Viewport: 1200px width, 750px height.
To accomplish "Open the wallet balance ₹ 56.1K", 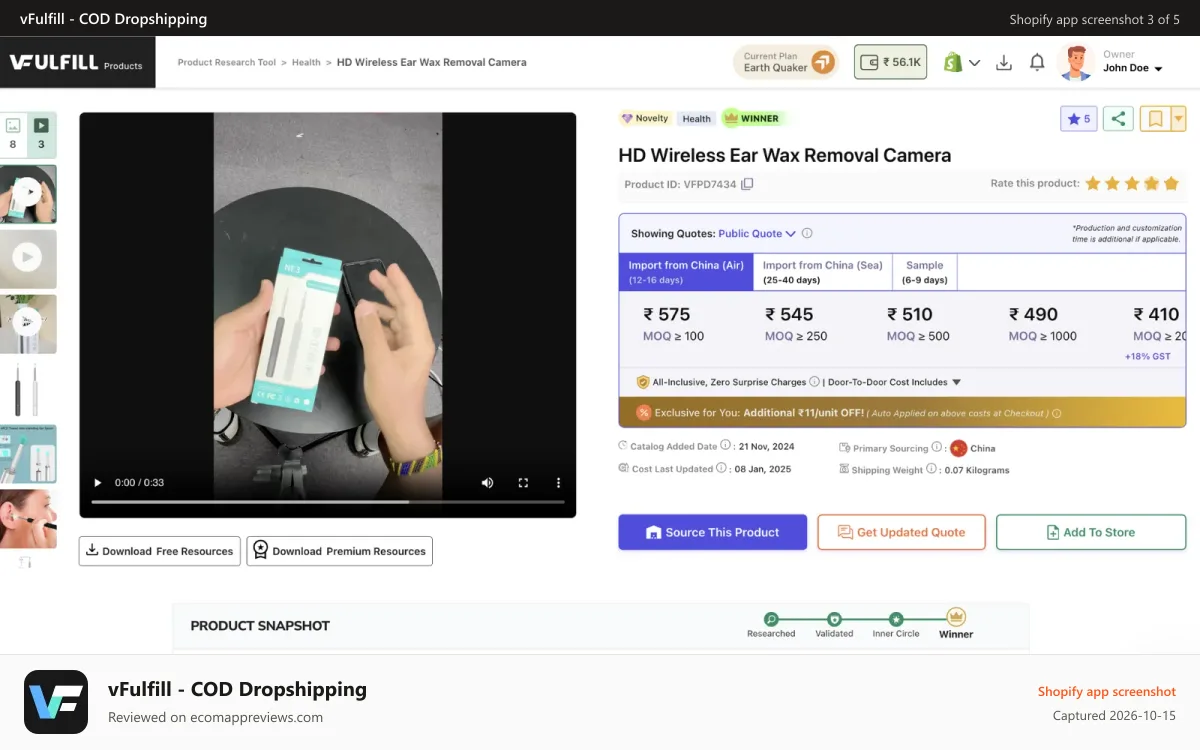I will pyautogui.click(x=890, y=62).
